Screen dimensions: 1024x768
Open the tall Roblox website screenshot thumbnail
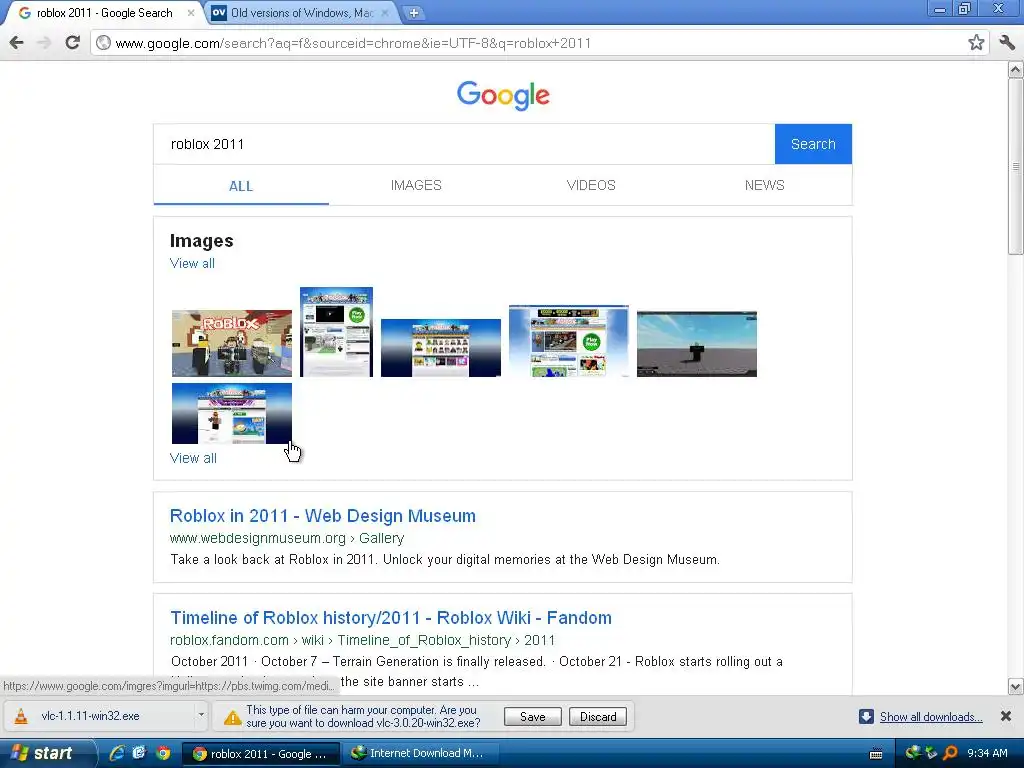pos(336,332)
